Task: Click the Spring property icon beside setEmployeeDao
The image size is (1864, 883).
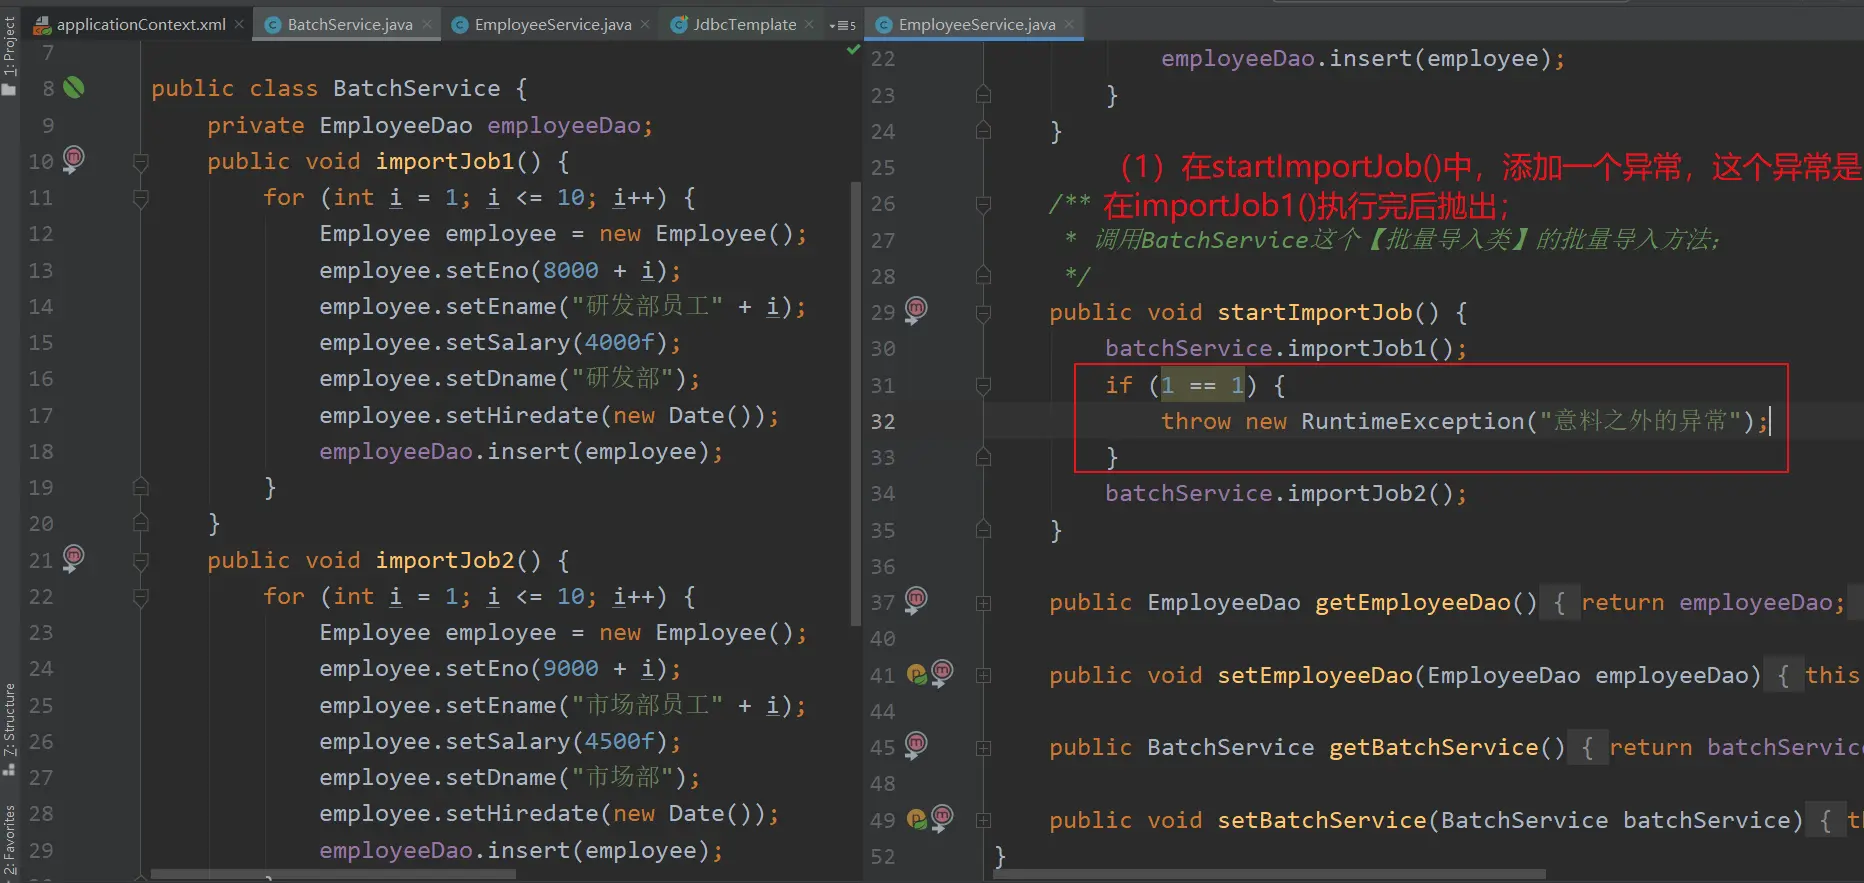Action: click(x=916, y=675)
